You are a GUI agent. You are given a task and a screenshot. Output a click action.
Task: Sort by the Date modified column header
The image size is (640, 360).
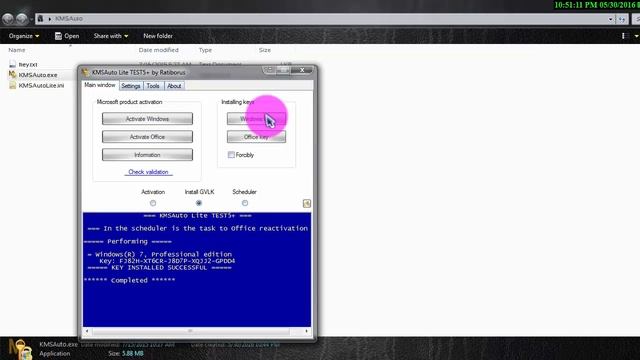(158, 50)
